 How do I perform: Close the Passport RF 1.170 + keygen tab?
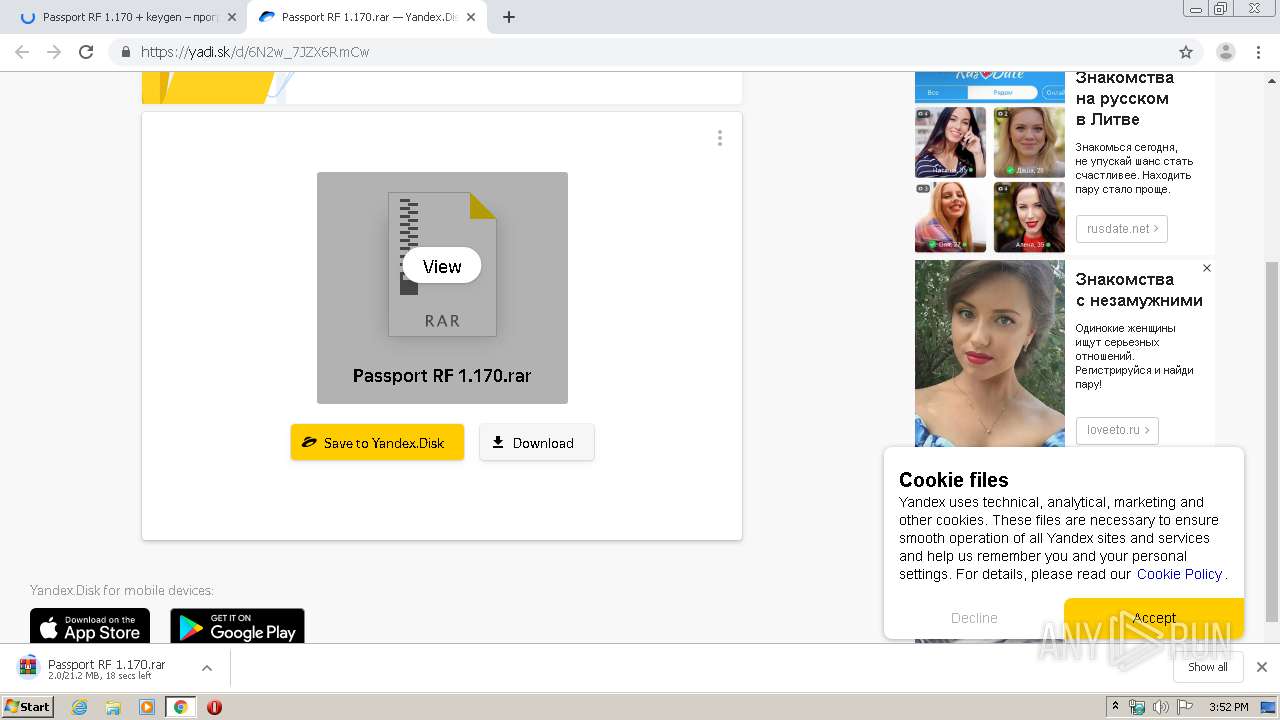click(x=232, y=17)
